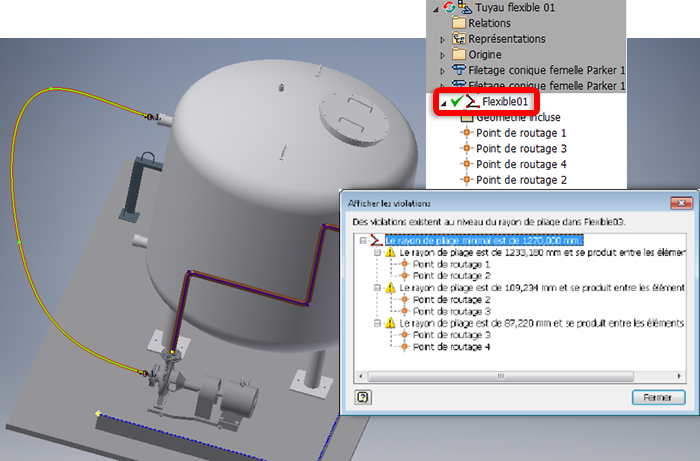Select Point de routage 3 in browser tree

(521, 149)
